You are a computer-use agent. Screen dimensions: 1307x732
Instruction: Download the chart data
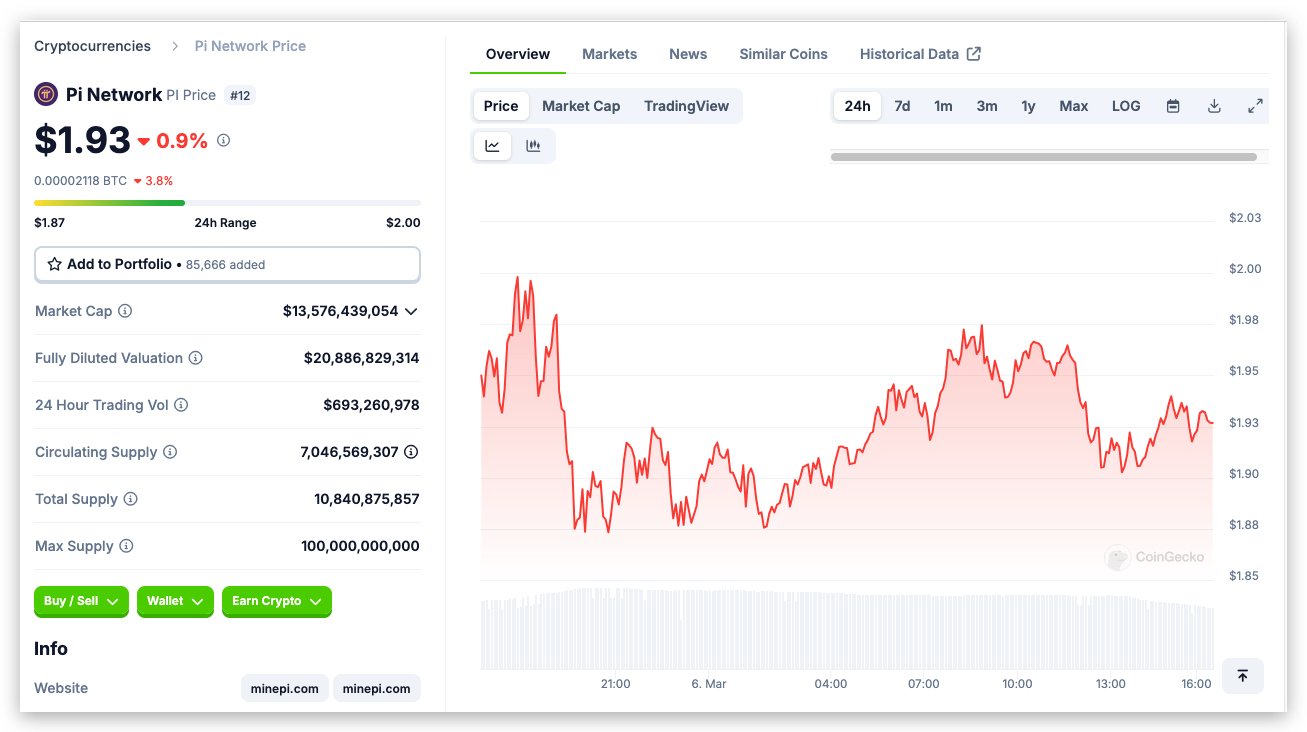(x=1214, y=106)
